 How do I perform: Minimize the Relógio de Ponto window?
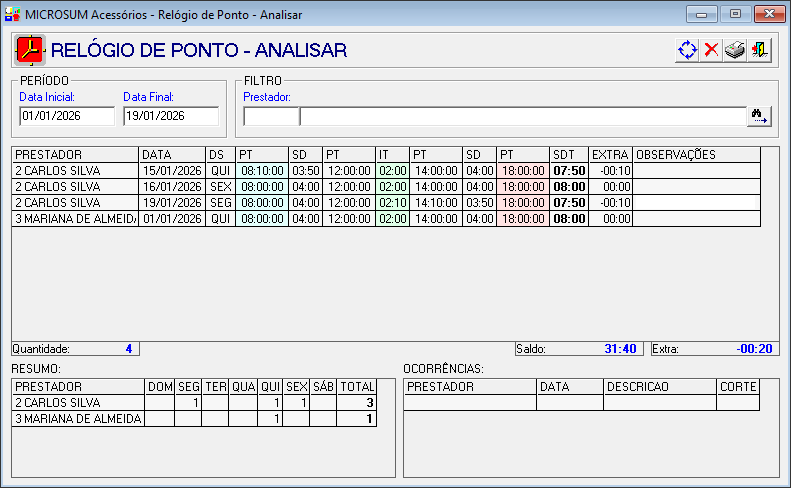click(x=701, y=14)
